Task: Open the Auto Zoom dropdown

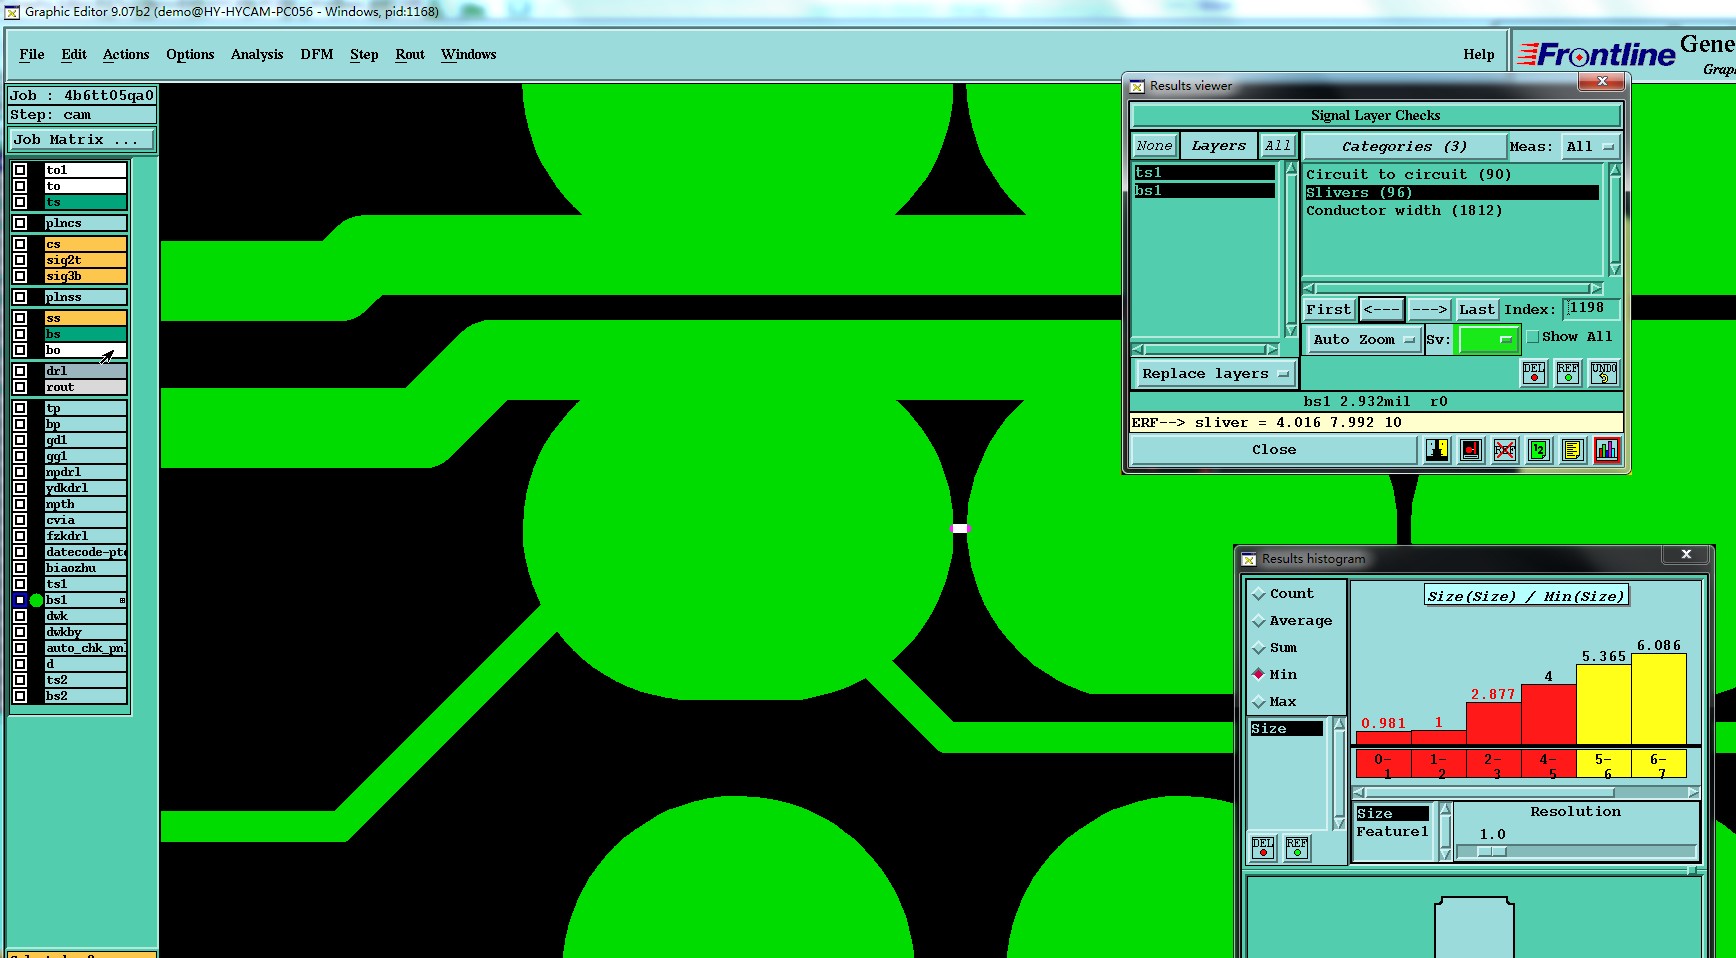Action: click(x=1364, y=340)
